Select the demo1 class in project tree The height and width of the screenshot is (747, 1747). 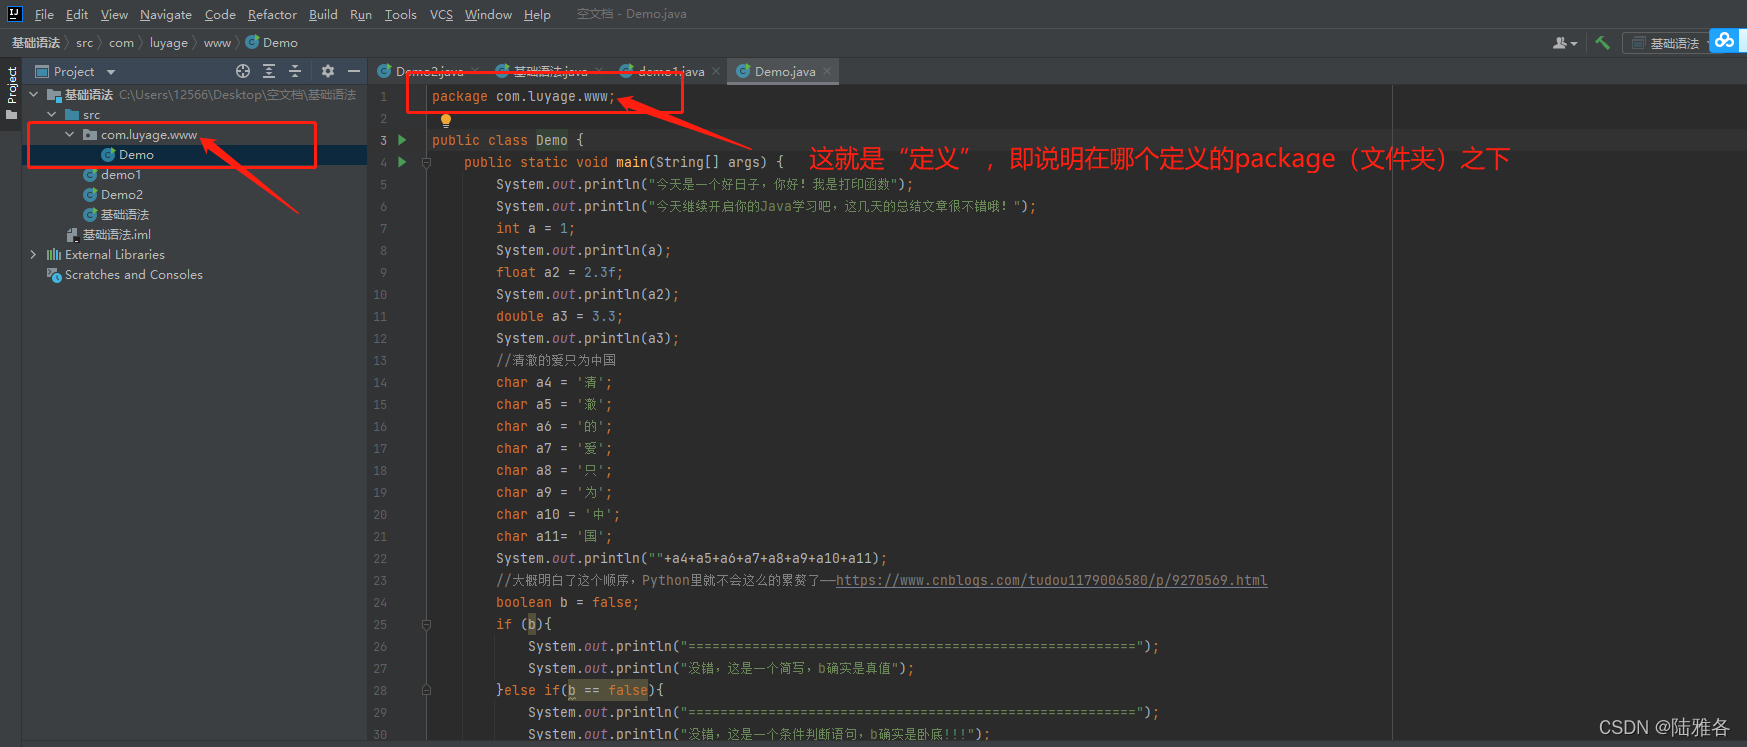pyautogui.click(x=112, y=175)
